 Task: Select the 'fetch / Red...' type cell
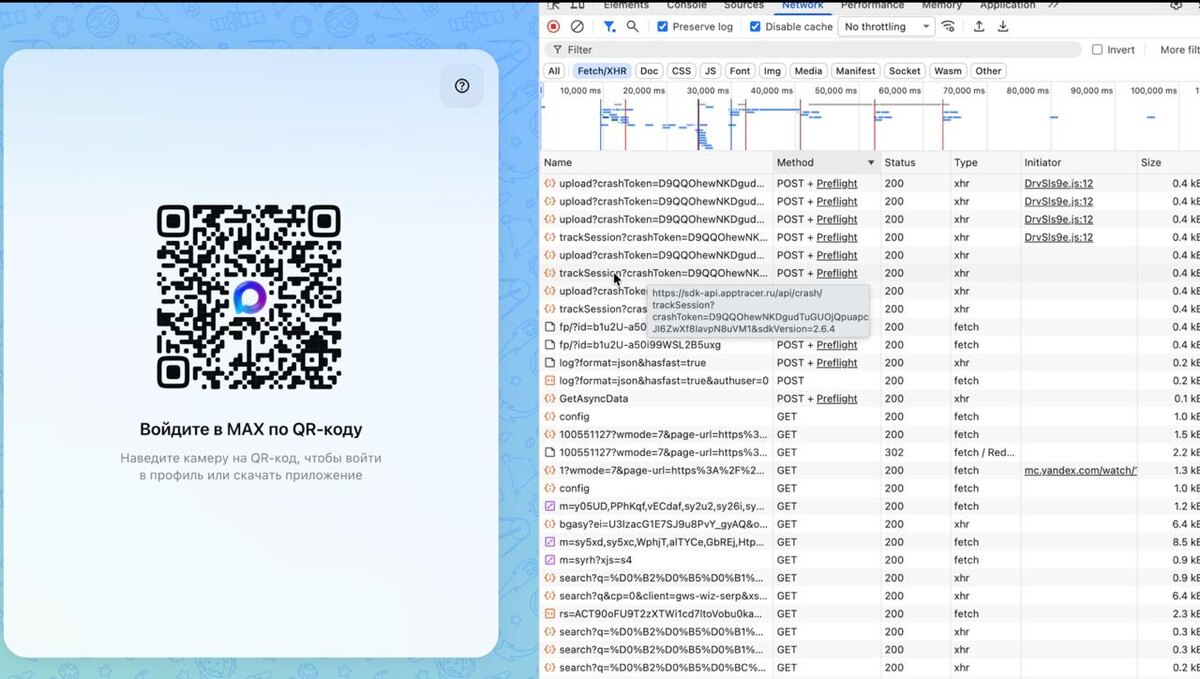coord(984,452)
